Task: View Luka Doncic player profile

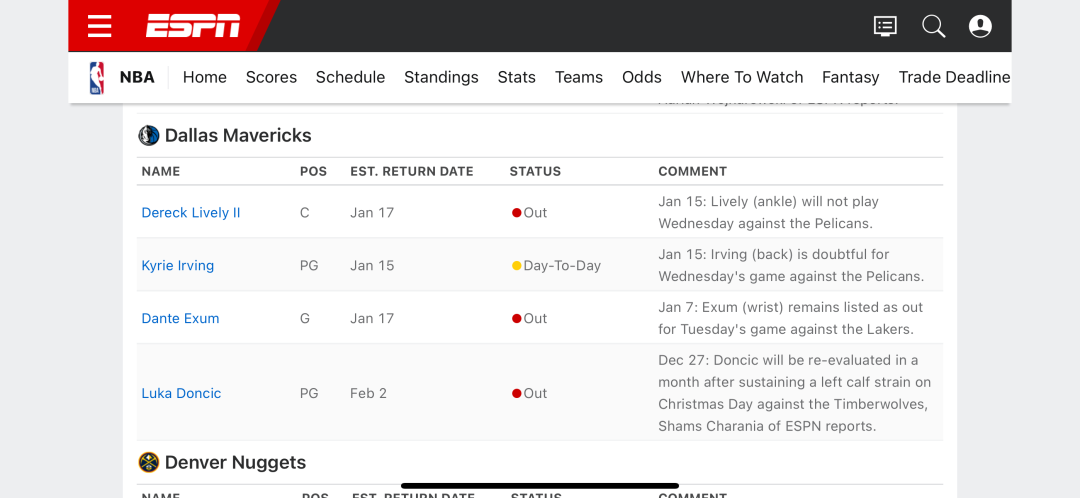Action: coord(181,393)
